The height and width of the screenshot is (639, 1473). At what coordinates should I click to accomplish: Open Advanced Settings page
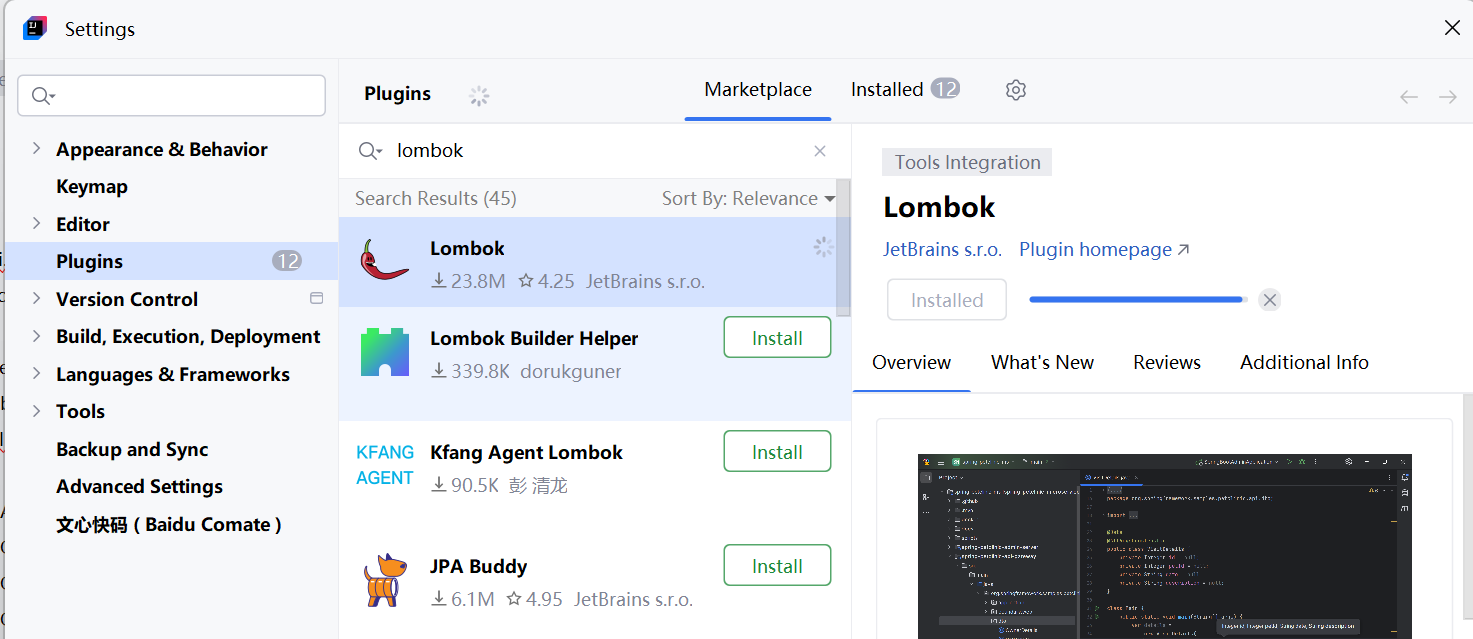click(139, 486)
